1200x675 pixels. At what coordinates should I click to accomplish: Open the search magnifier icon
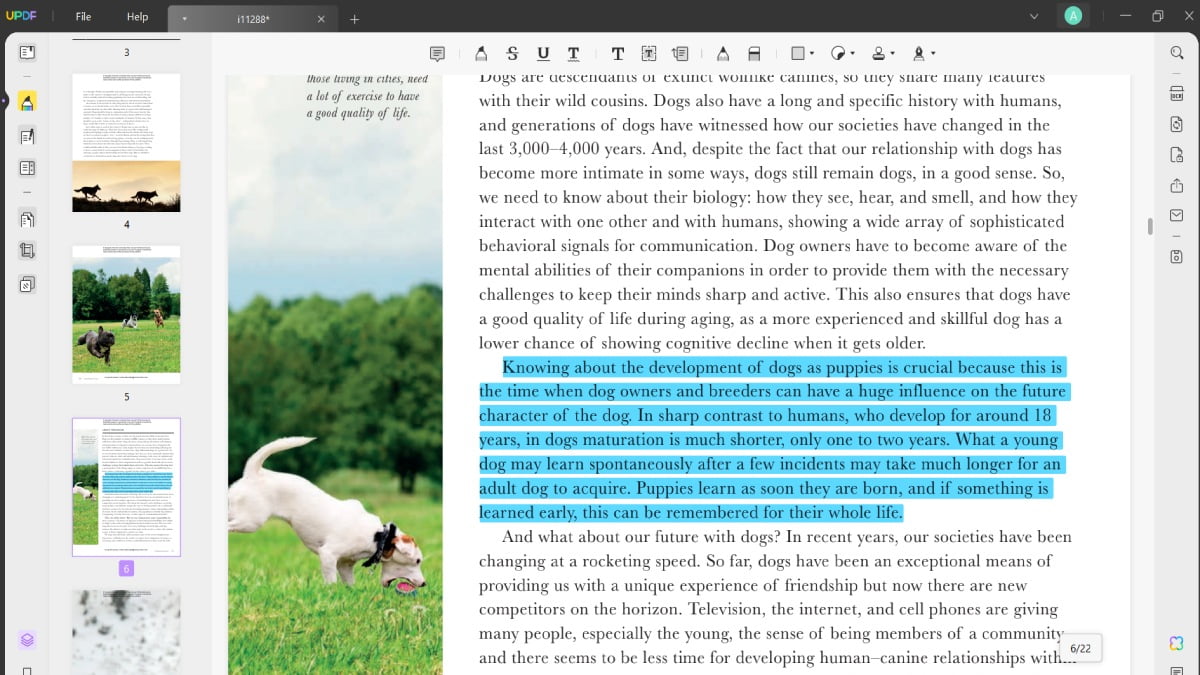pyautogui.click(x=1176, y=53)
